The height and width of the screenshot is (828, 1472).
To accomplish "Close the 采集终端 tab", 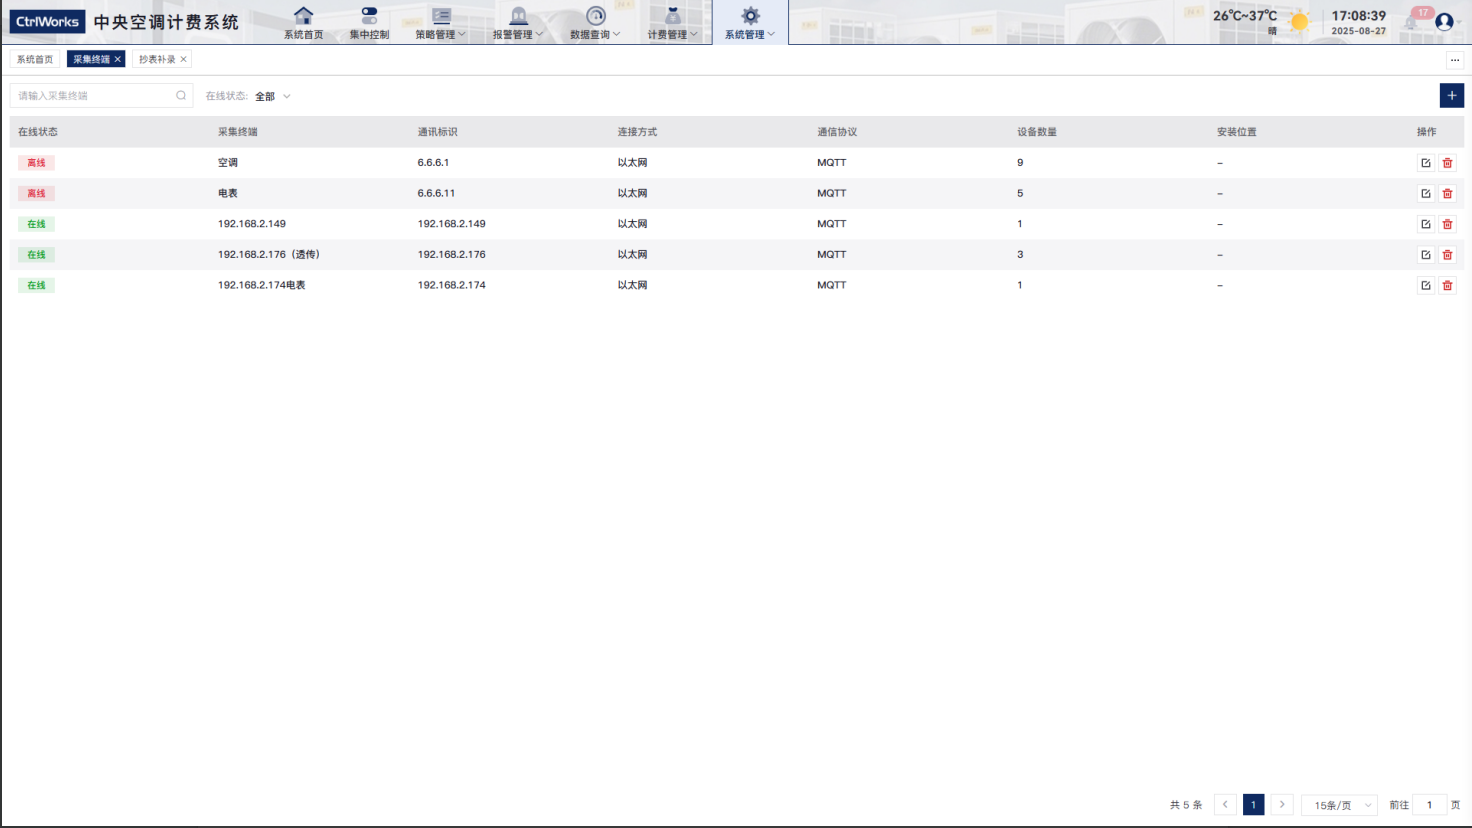I will pyautogui.click(x=118, y=59).
